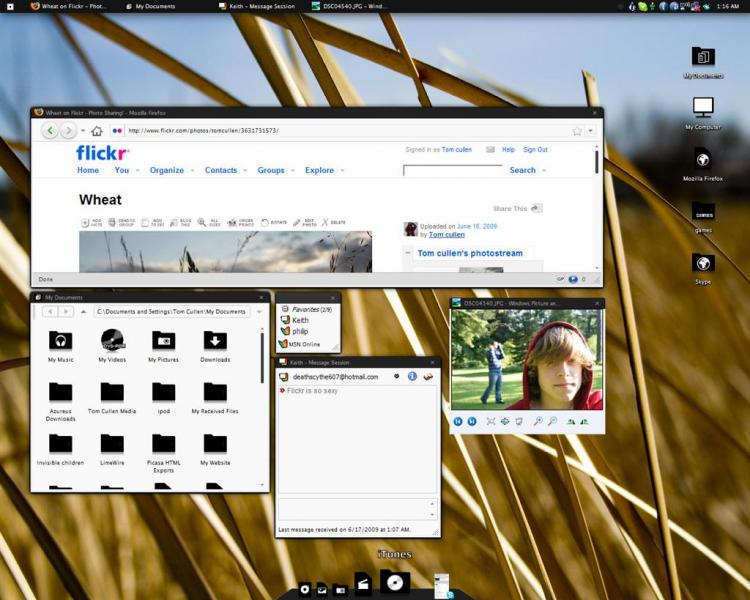Open Invisible children folder
750x600 pixels.
click(60, 449)
